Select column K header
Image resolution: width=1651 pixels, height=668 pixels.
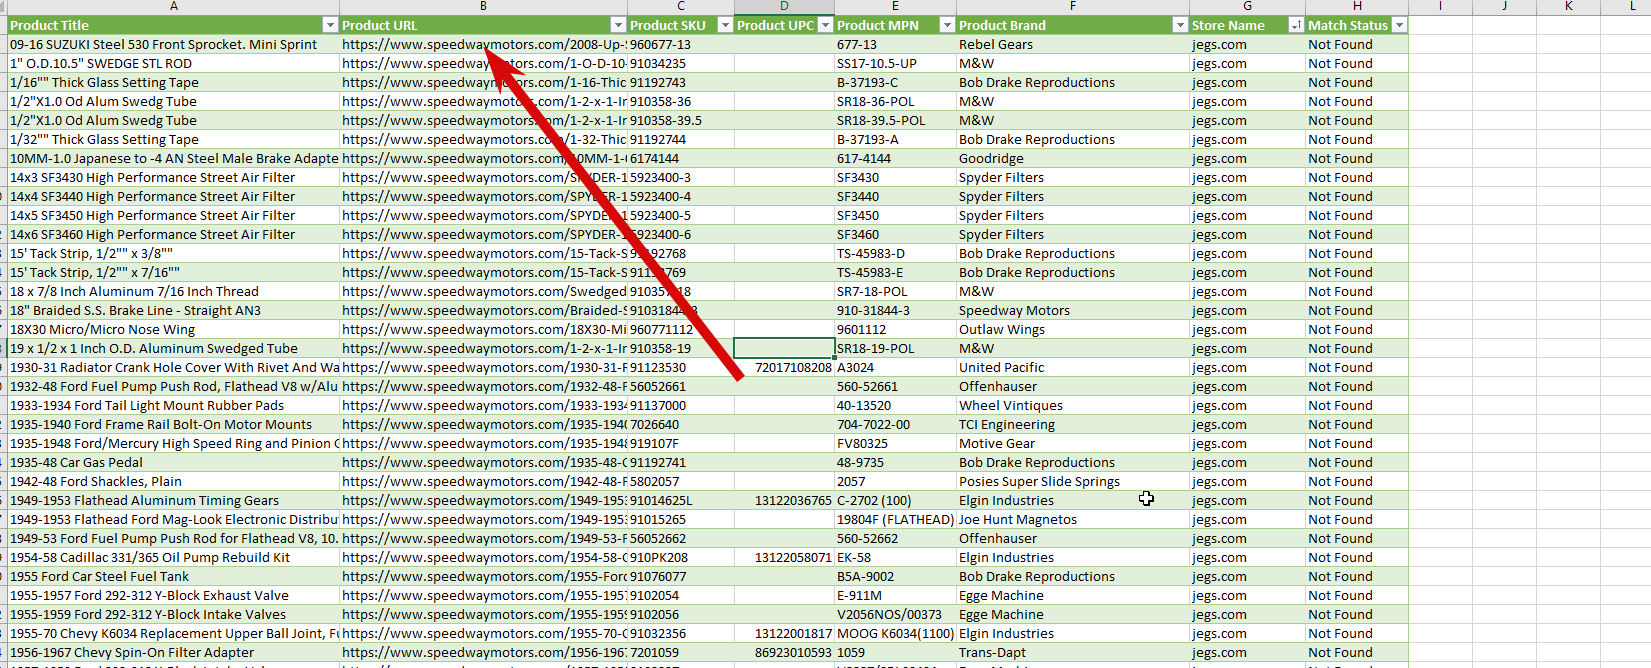[1568, 6]
